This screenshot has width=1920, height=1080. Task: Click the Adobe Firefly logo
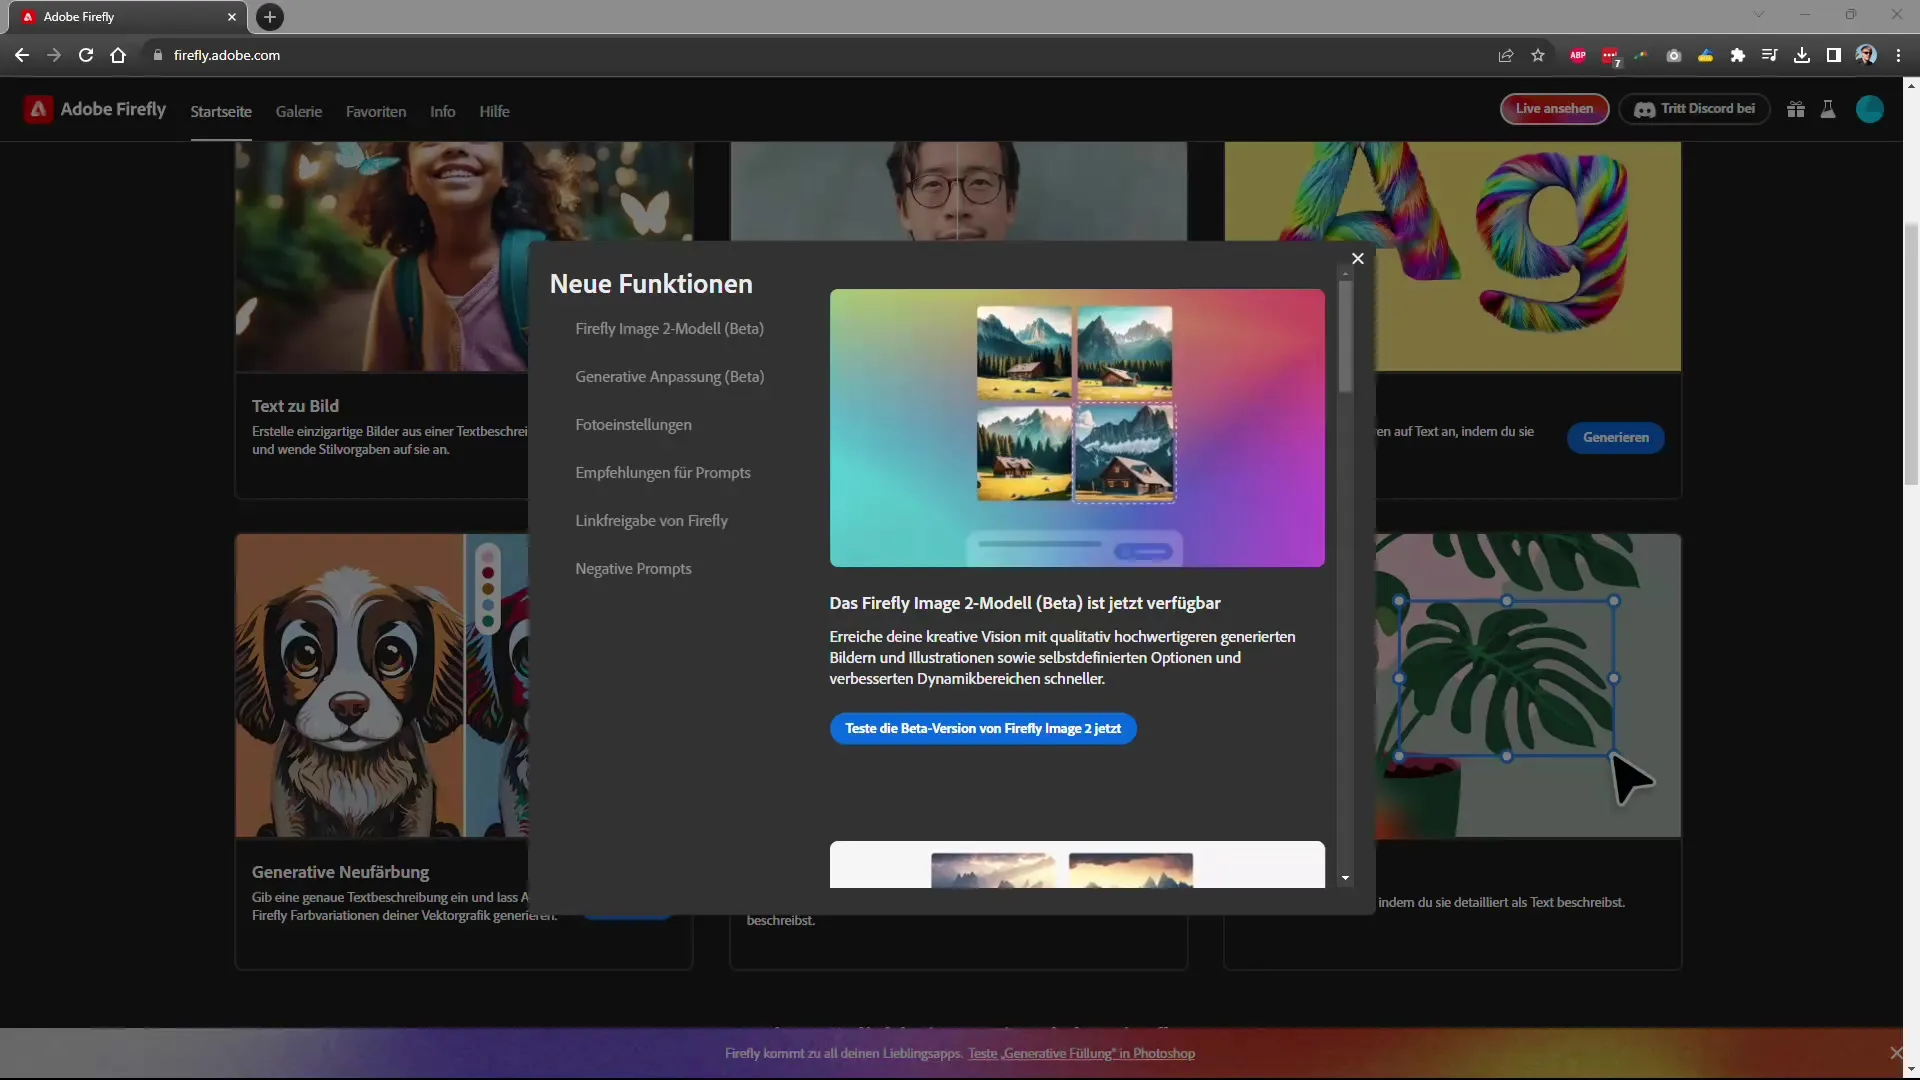pos(96,109)
